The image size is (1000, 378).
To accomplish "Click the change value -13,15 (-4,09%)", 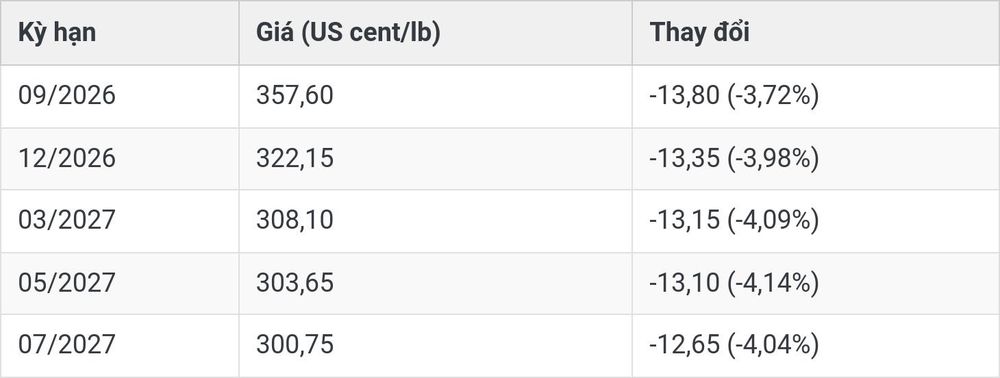I will coord(734,221).
